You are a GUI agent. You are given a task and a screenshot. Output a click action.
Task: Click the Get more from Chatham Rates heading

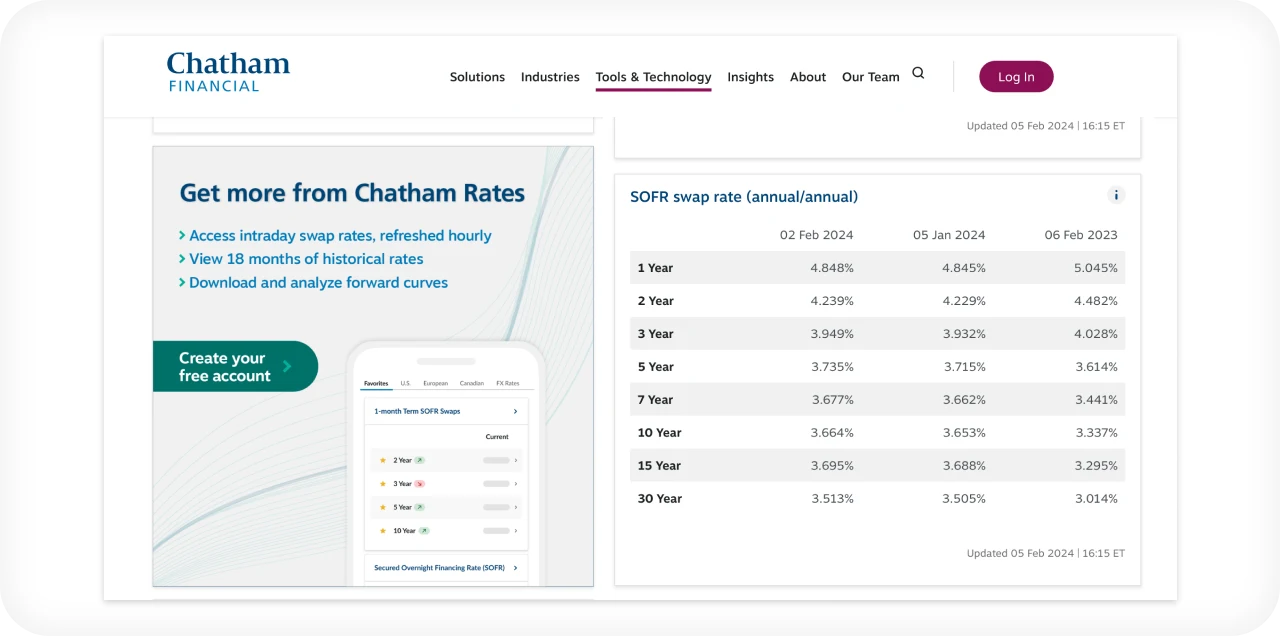point(352,193)
